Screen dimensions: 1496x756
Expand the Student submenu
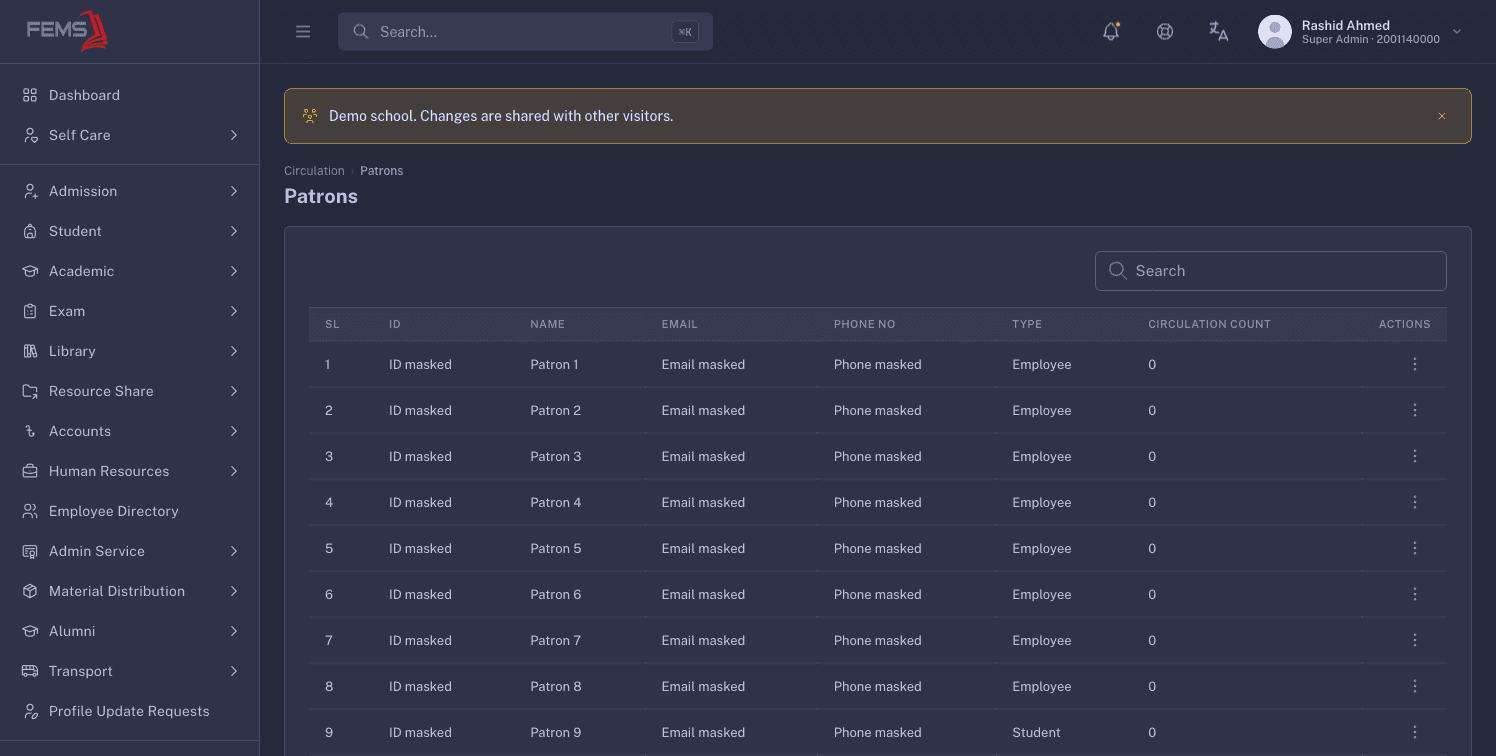click(130, 231)
